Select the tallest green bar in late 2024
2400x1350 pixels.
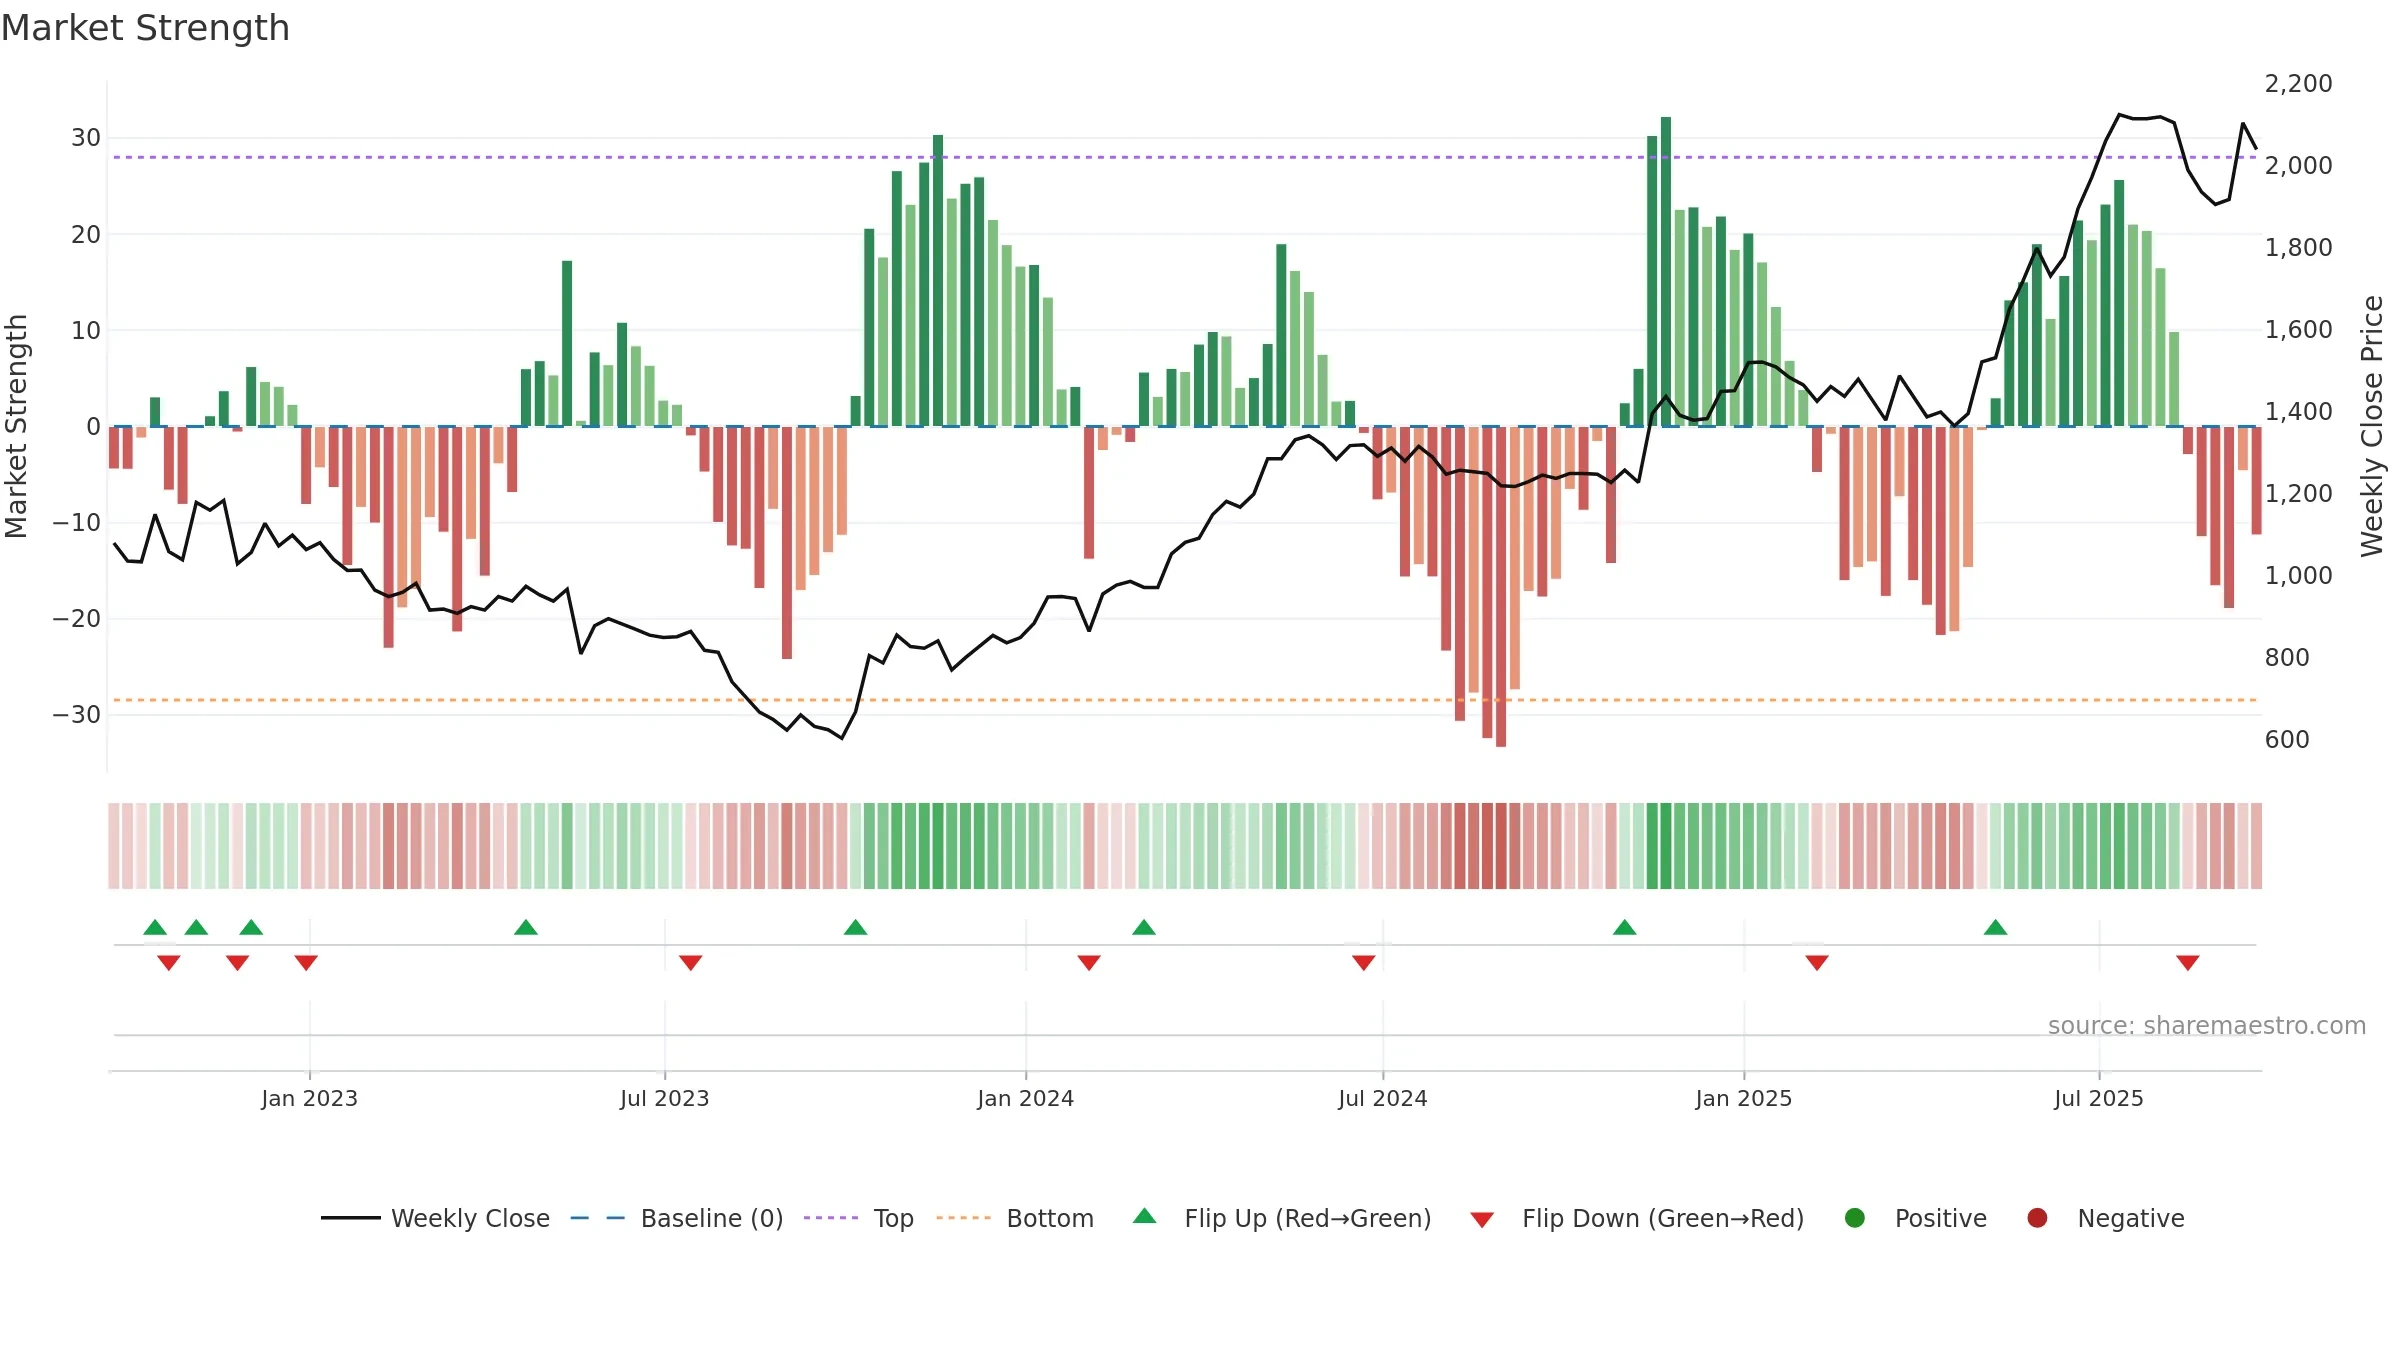(x=1666, y=272)
